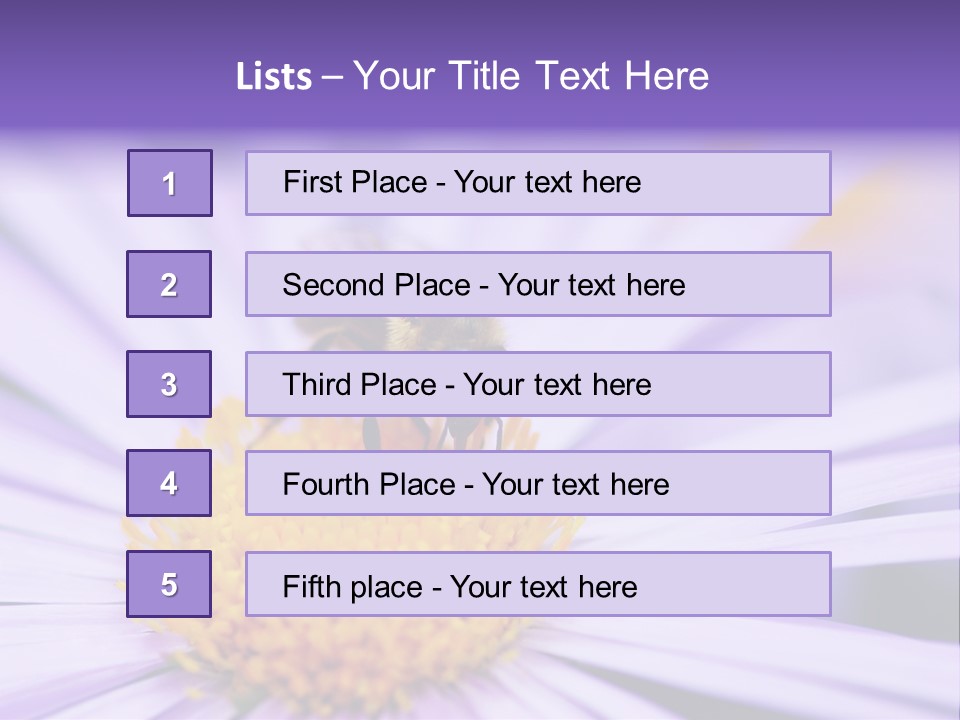Image resolution: width=960 pixels, height=720 pixels.
Task: Click the number 5 square
Action: 169,584
